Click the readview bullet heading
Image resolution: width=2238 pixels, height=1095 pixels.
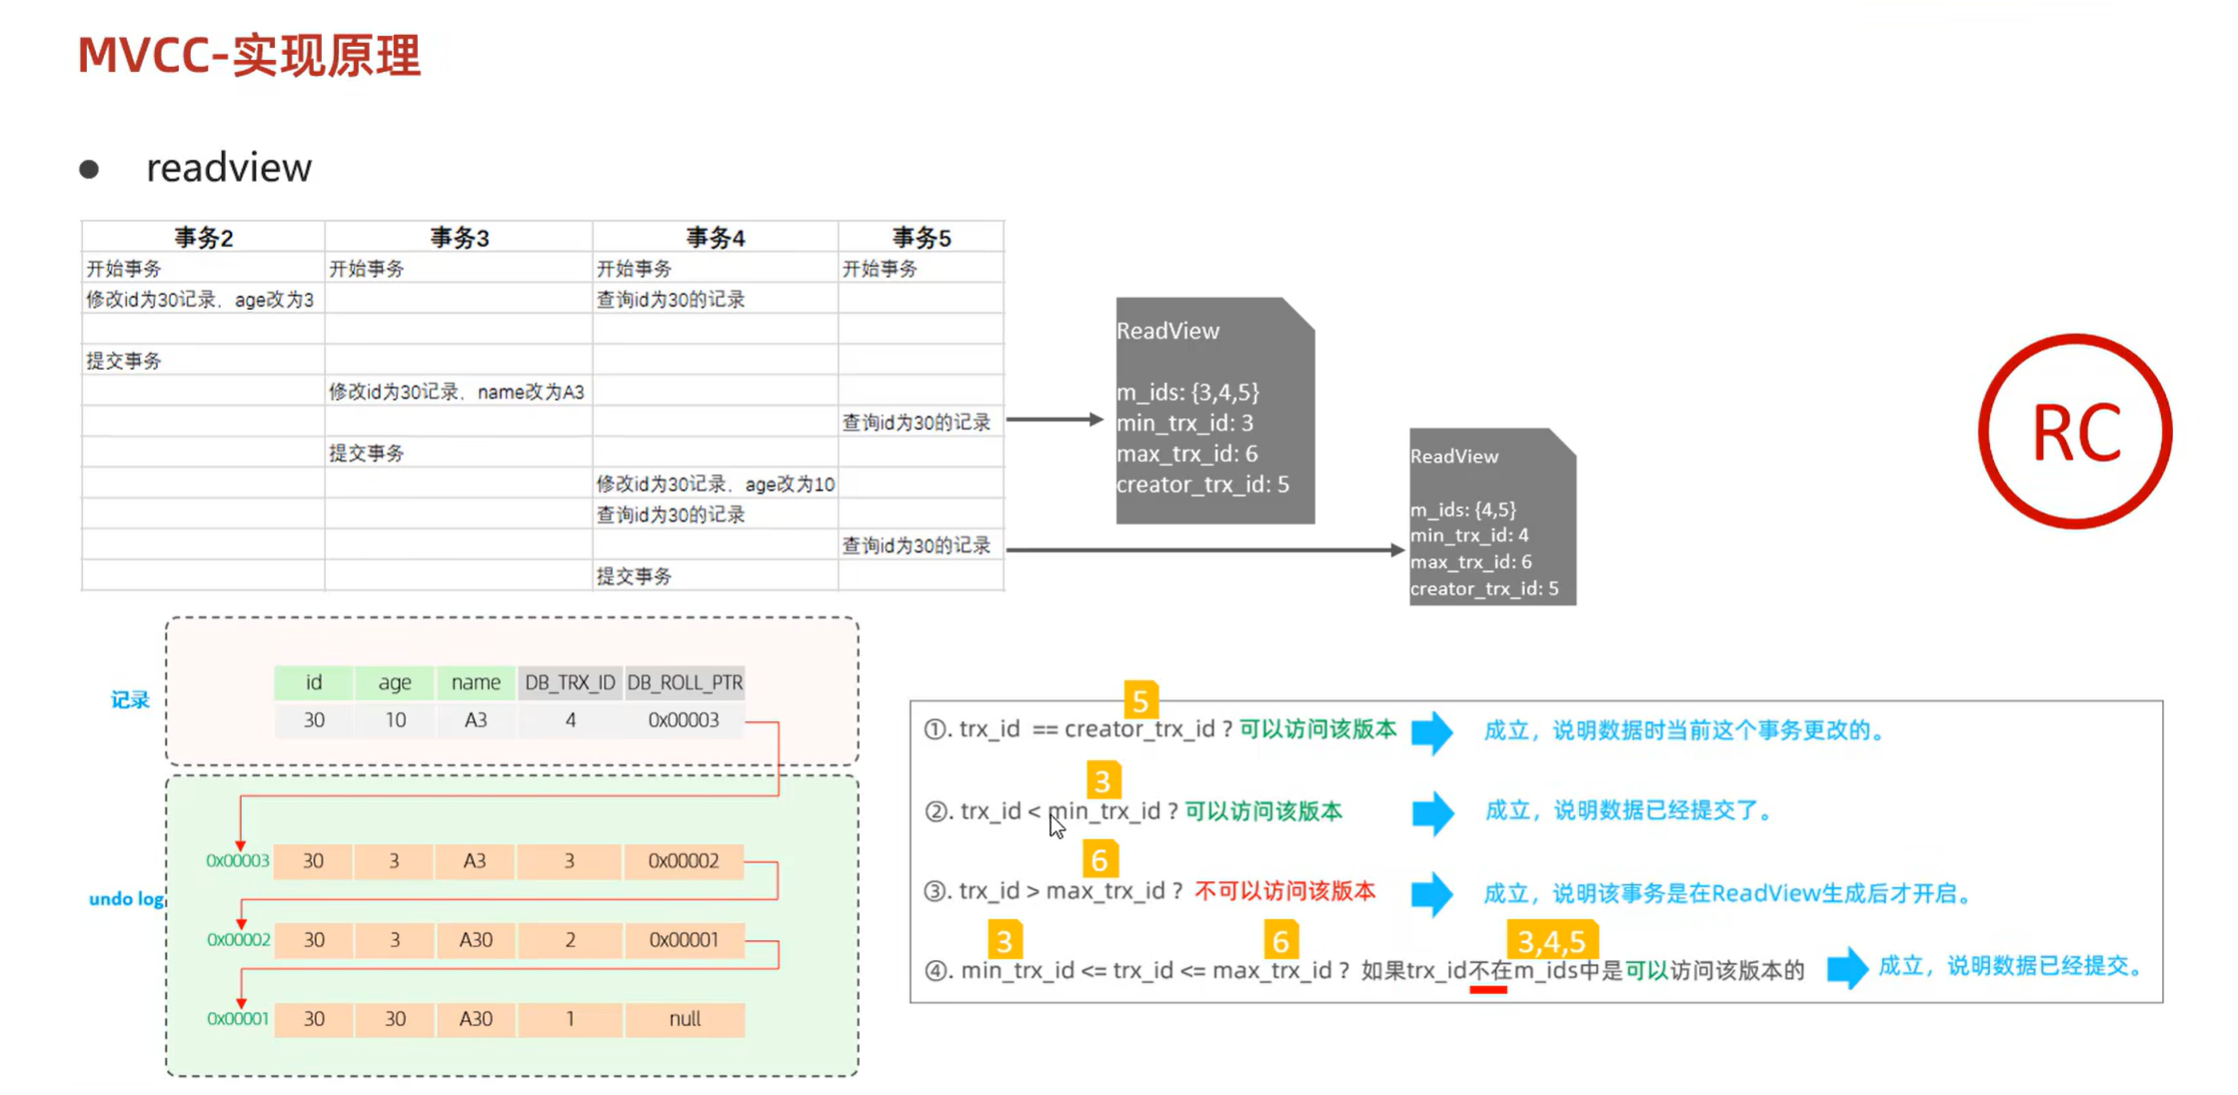(229, 167)
